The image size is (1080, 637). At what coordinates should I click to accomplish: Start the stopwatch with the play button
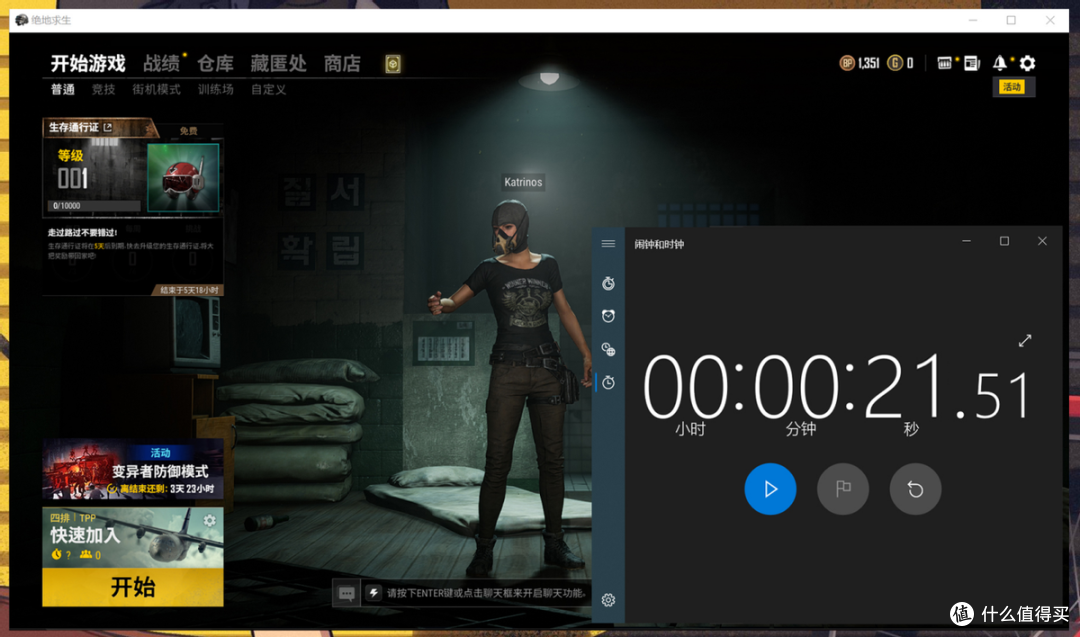point(770,489)
